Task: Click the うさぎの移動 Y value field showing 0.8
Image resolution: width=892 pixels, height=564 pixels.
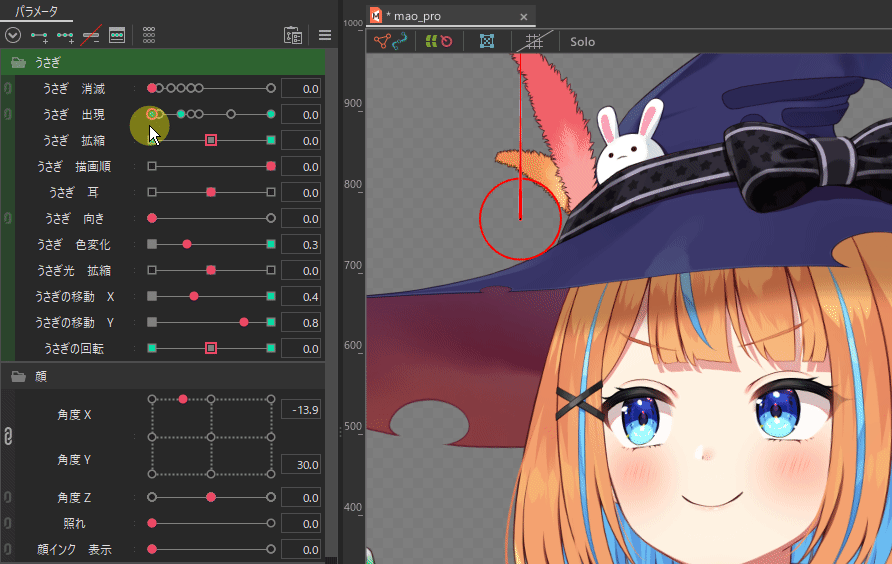Action: [301, 323]
